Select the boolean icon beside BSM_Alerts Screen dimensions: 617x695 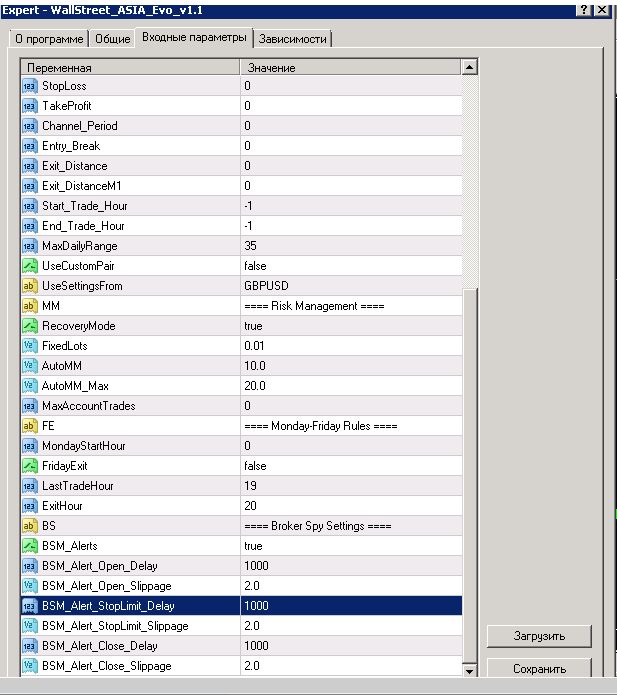point(30,546)
